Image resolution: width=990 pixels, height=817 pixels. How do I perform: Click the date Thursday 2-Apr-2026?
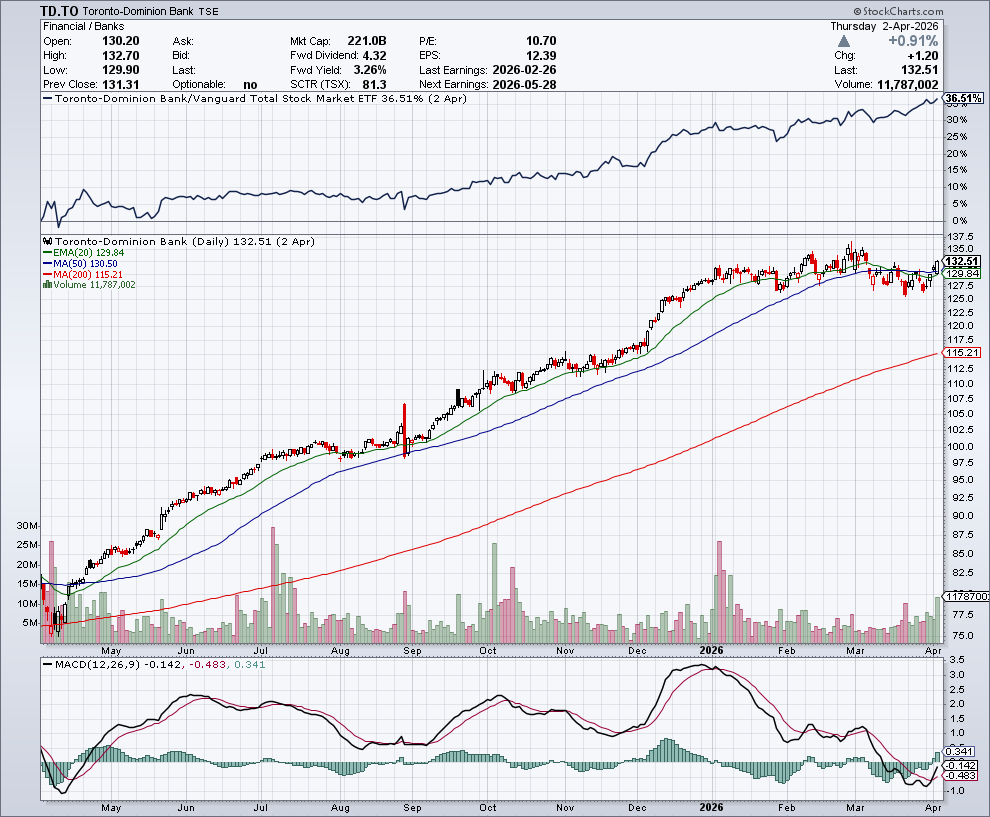(x=885, y=27)
